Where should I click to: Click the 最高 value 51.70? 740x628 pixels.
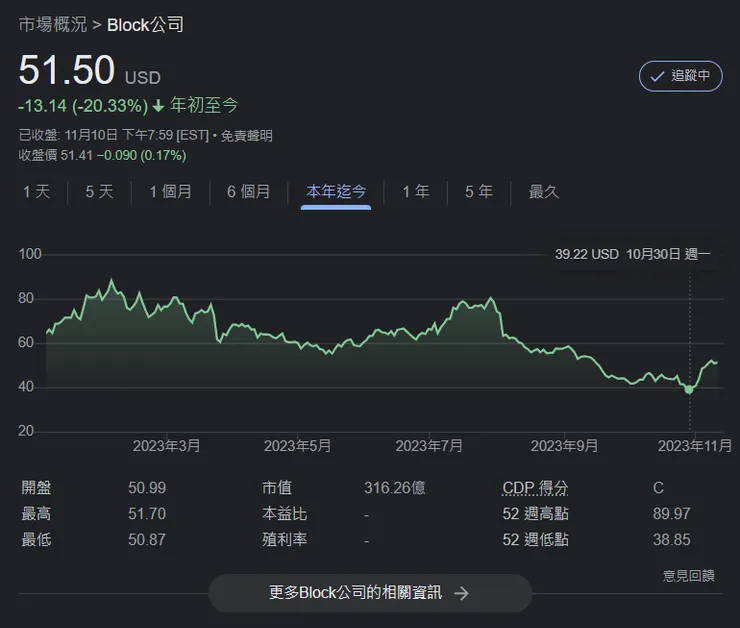[x=147, y=513]
